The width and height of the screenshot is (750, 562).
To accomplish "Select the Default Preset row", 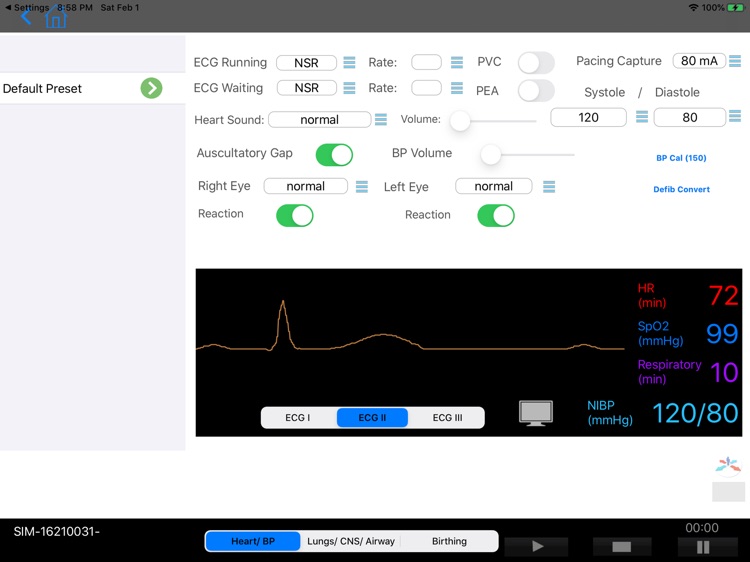I will (92, 88).
